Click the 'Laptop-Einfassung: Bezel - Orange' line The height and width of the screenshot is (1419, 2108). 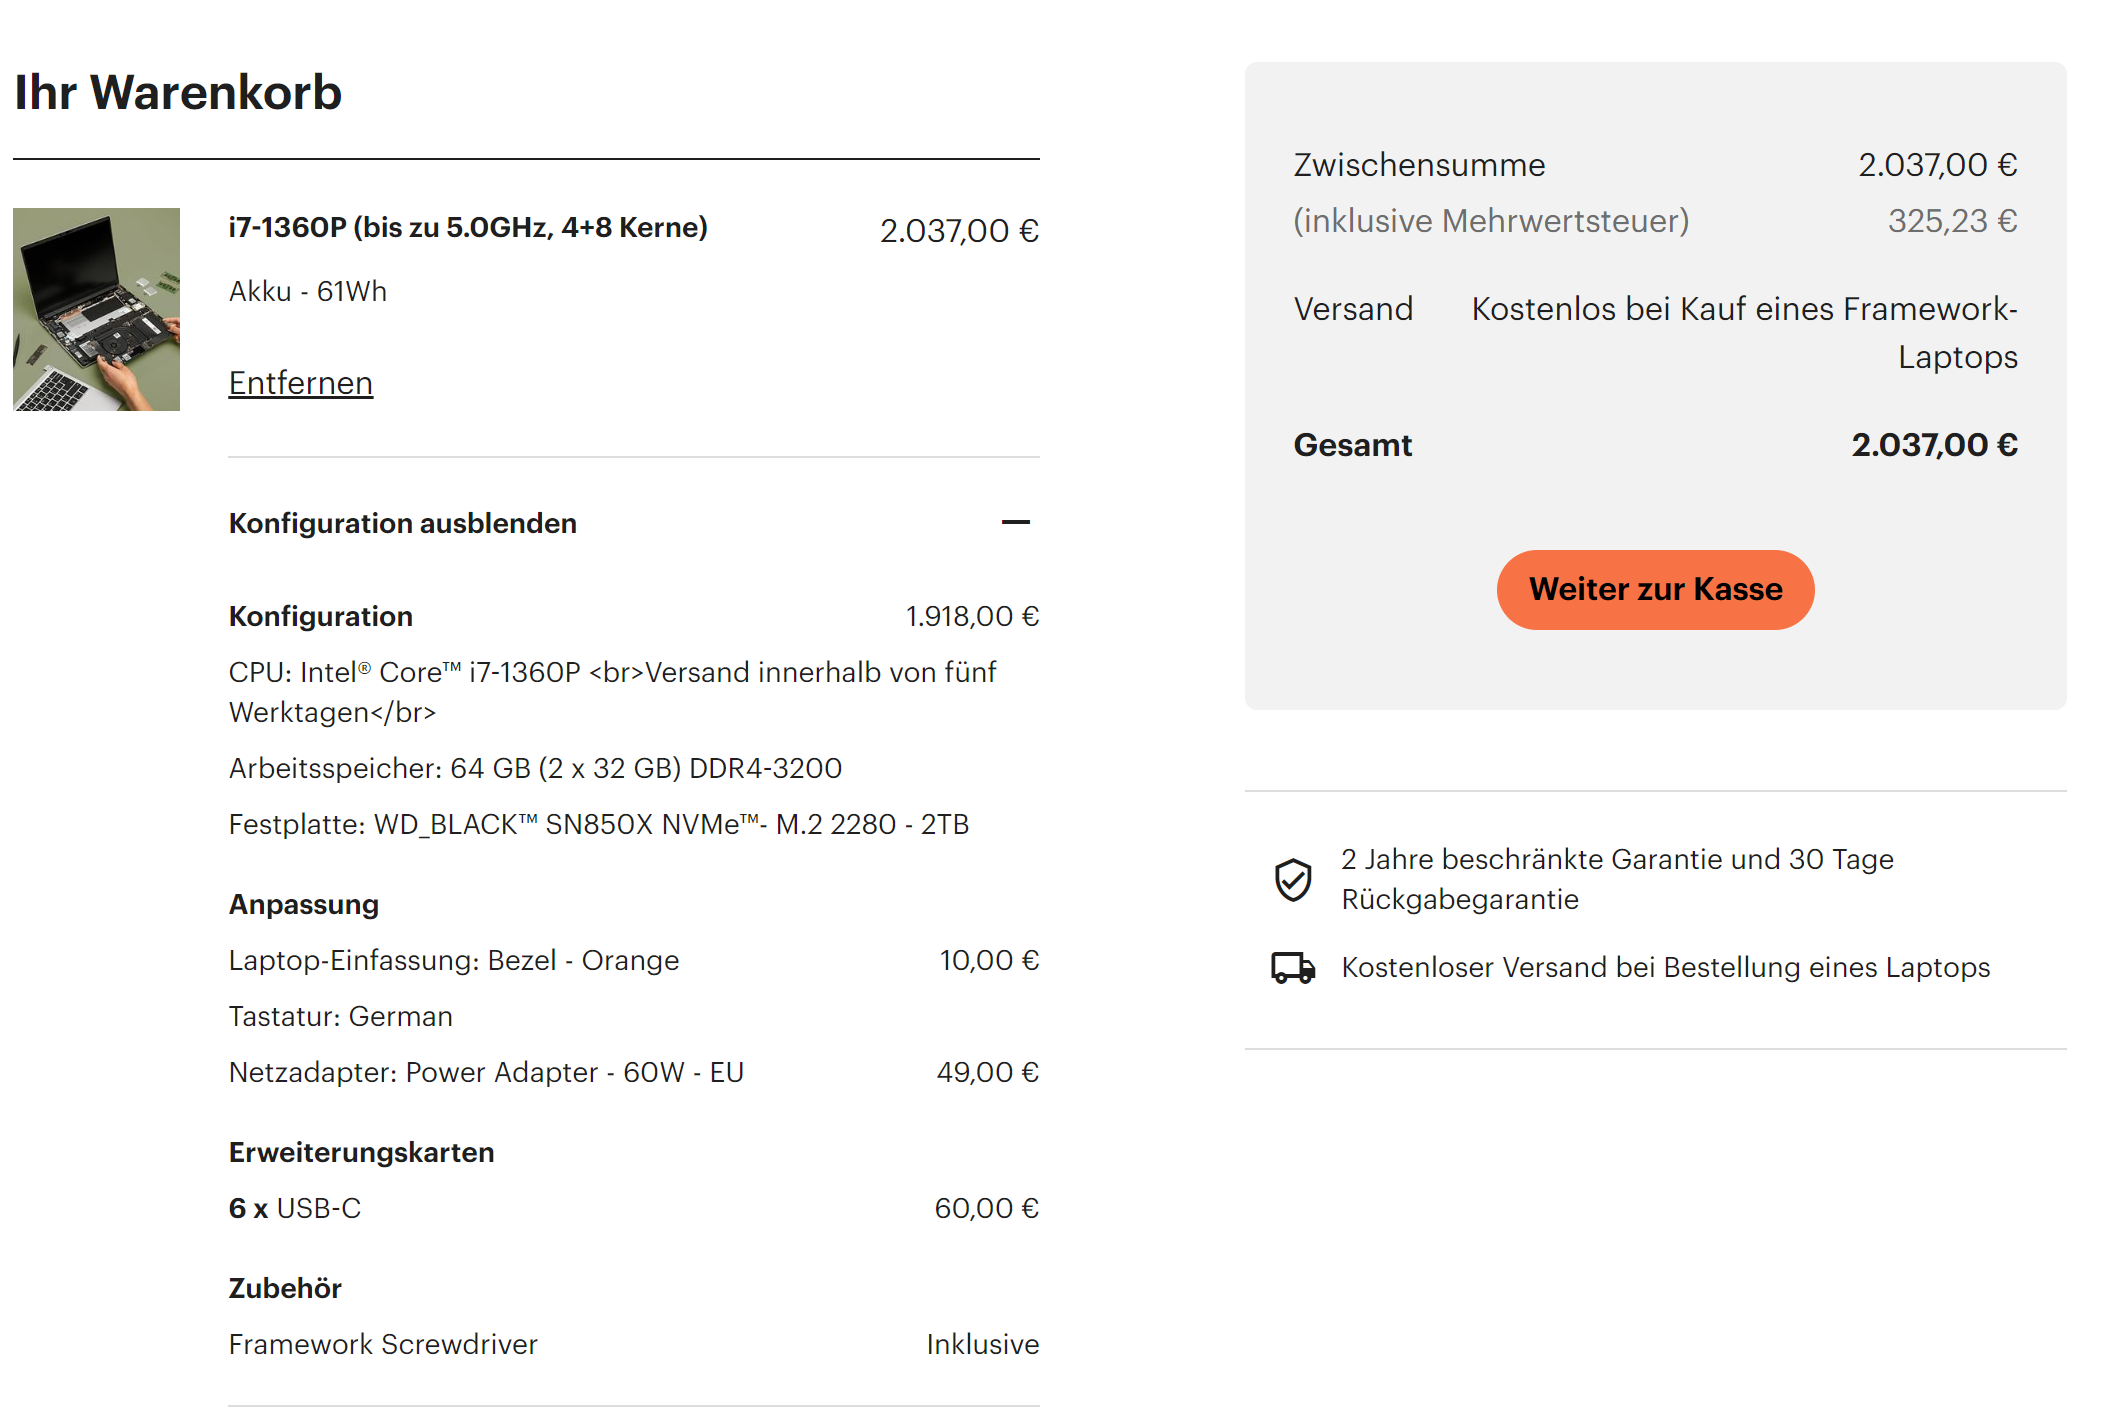453,960
